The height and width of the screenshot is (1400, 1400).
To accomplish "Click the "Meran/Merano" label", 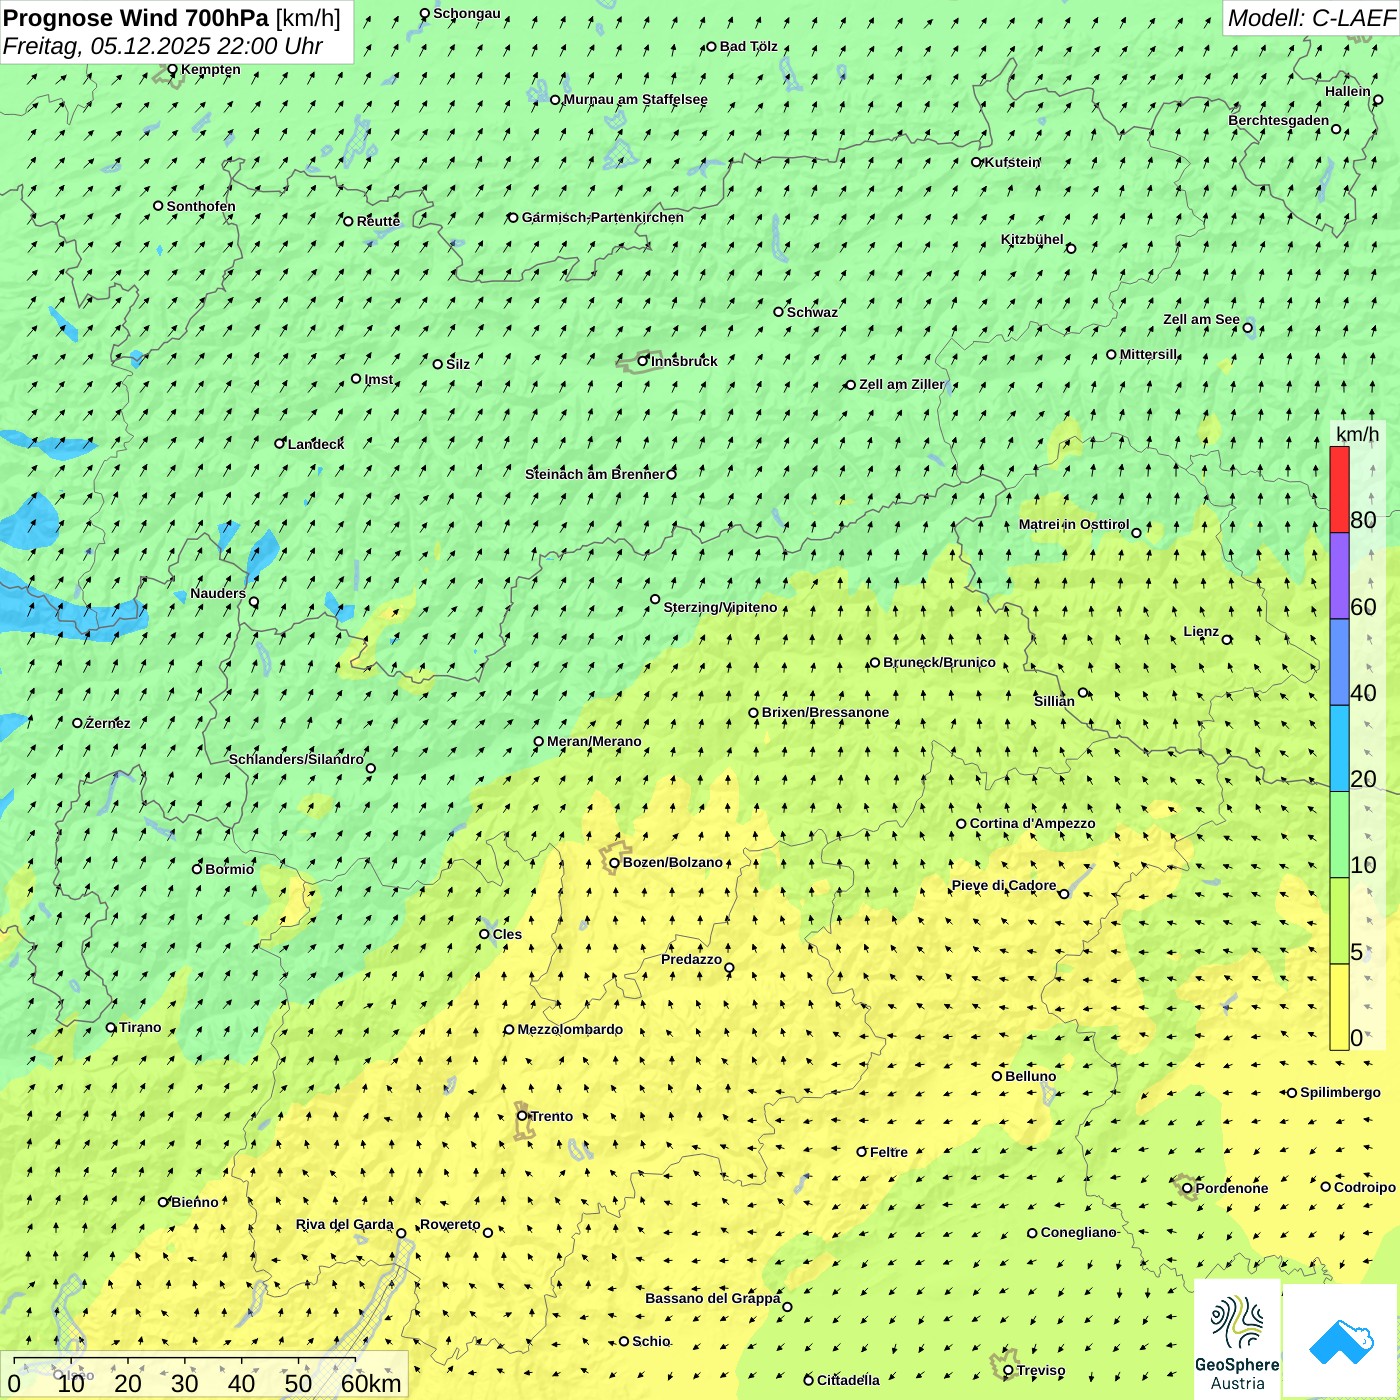I will pos(595,741).
